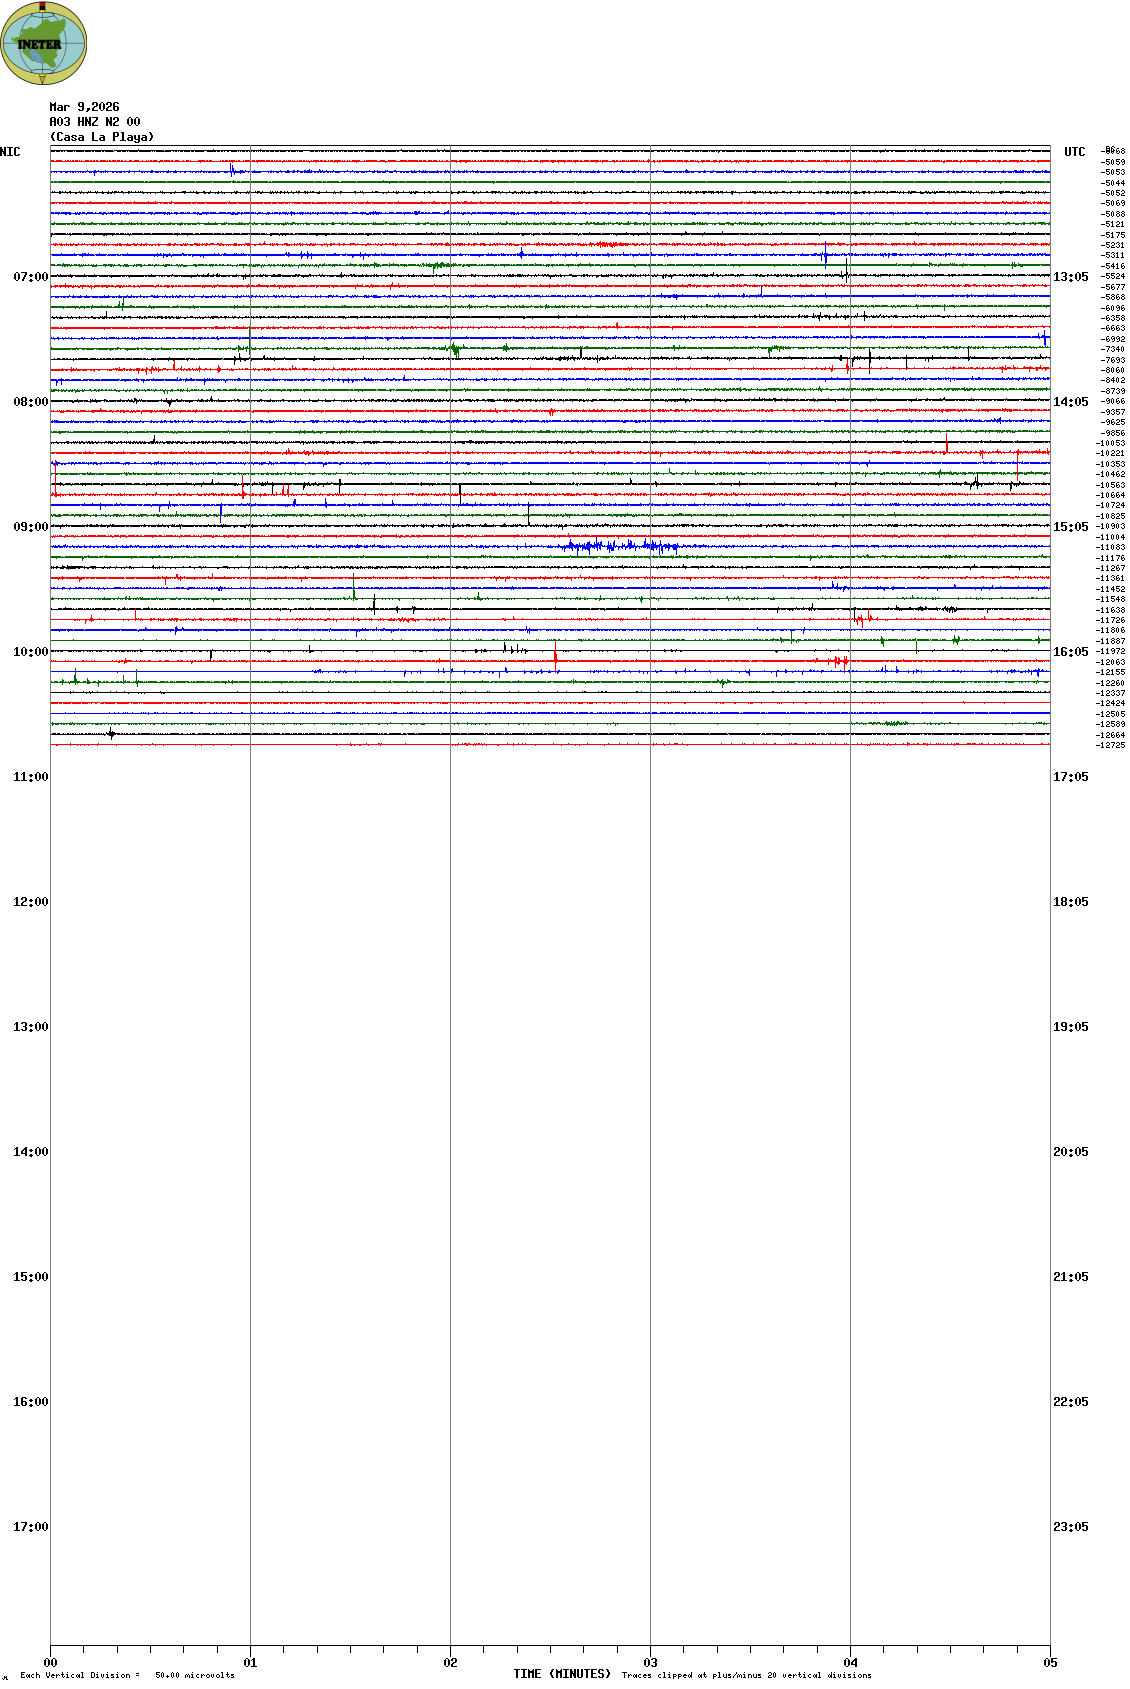
Task: Click the 07:00 local time marker
Action: pos(30,277)
